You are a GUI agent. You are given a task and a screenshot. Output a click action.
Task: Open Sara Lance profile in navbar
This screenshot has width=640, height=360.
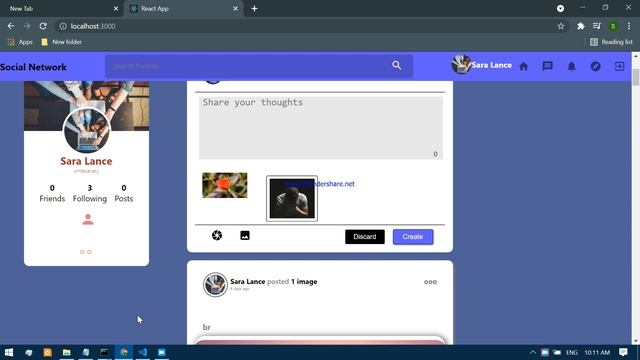482,65
